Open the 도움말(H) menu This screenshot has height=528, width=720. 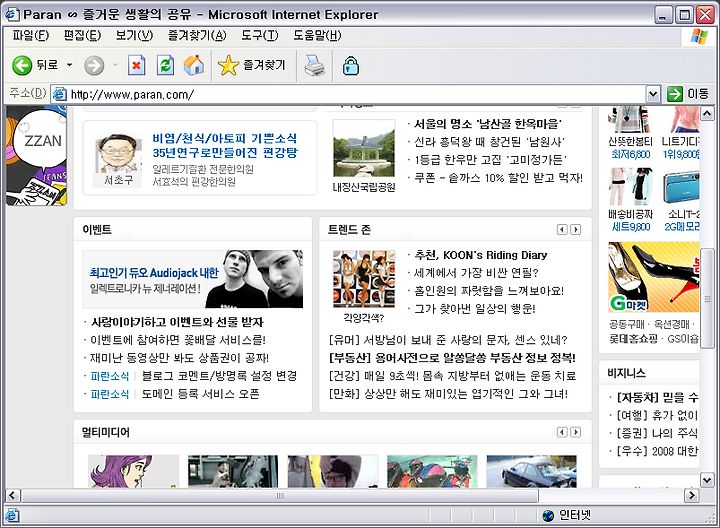click(x=317, y=35)
